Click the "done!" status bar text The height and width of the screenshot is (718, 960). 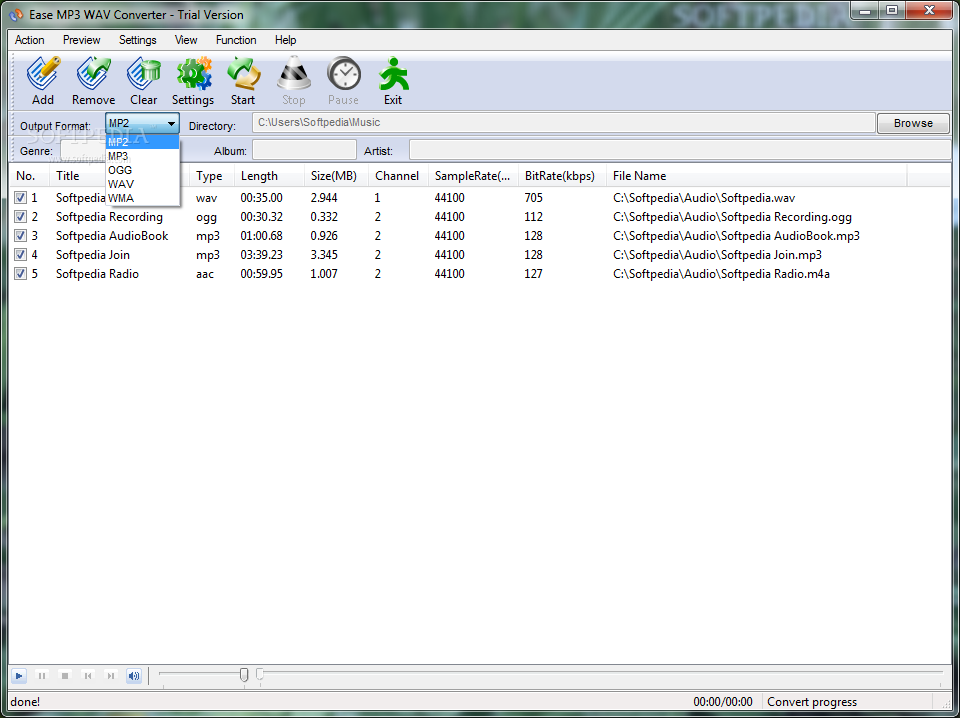coord(25,702)
